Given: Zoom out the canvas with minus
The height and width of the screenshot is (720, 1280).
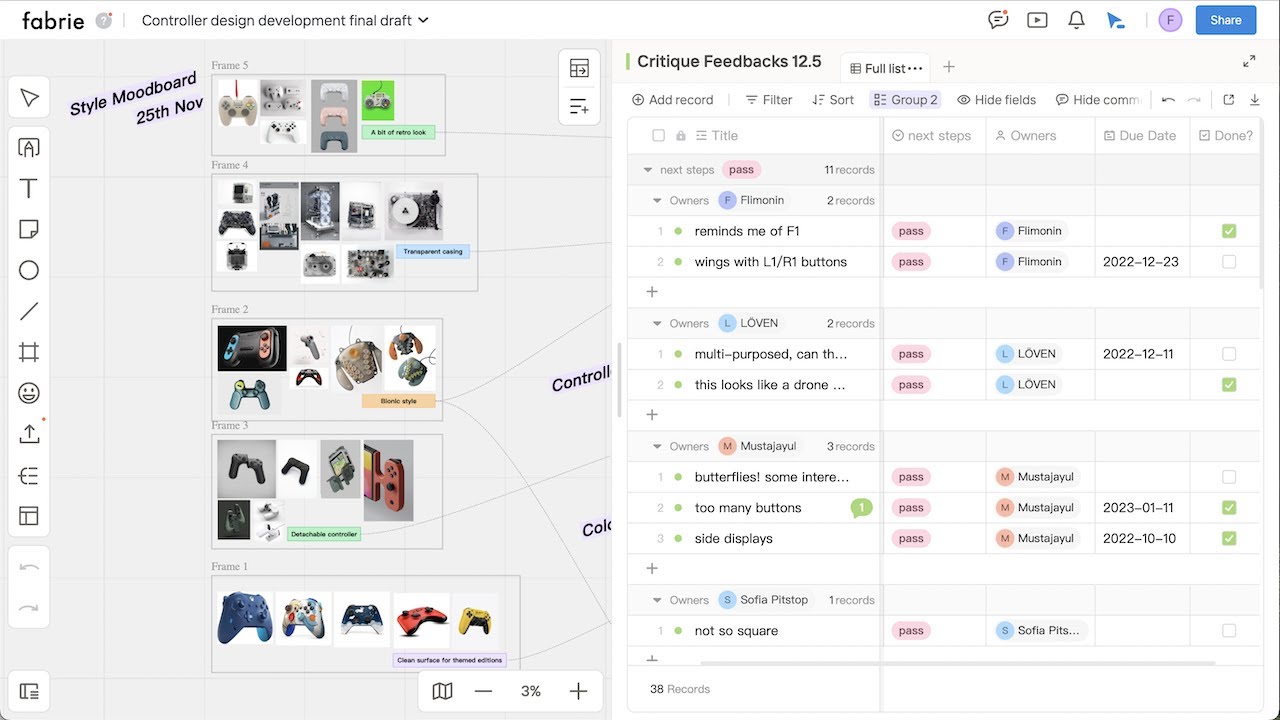Looking at the screenshot, I should coord(484,691).
